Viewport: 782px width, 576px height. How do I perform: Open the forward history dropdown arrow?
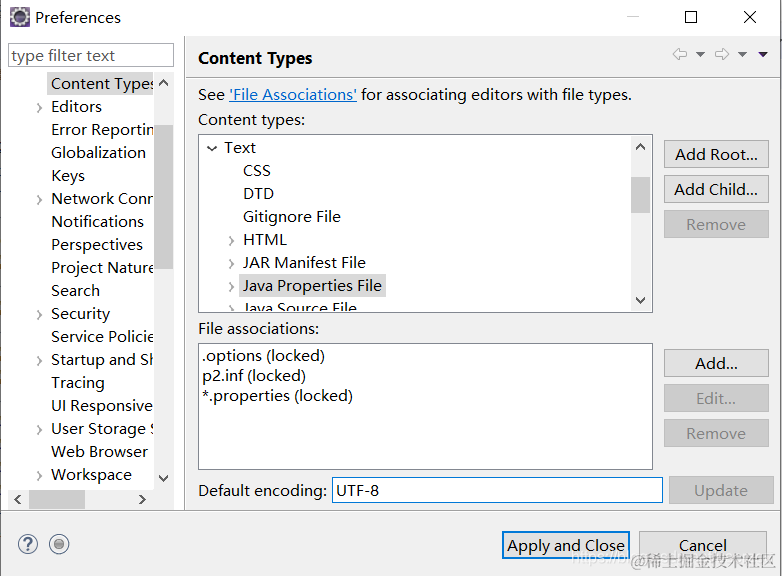[742, 55]
